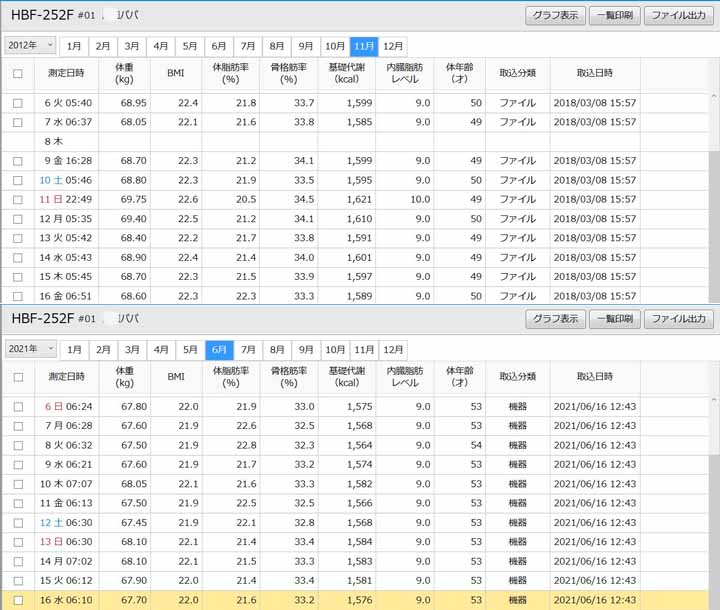Image resolution: width=720 pixels, height=610 pixels.
Task: Tick the checkbox for the 11 日 22:49 row
Action: pos(18,199)
